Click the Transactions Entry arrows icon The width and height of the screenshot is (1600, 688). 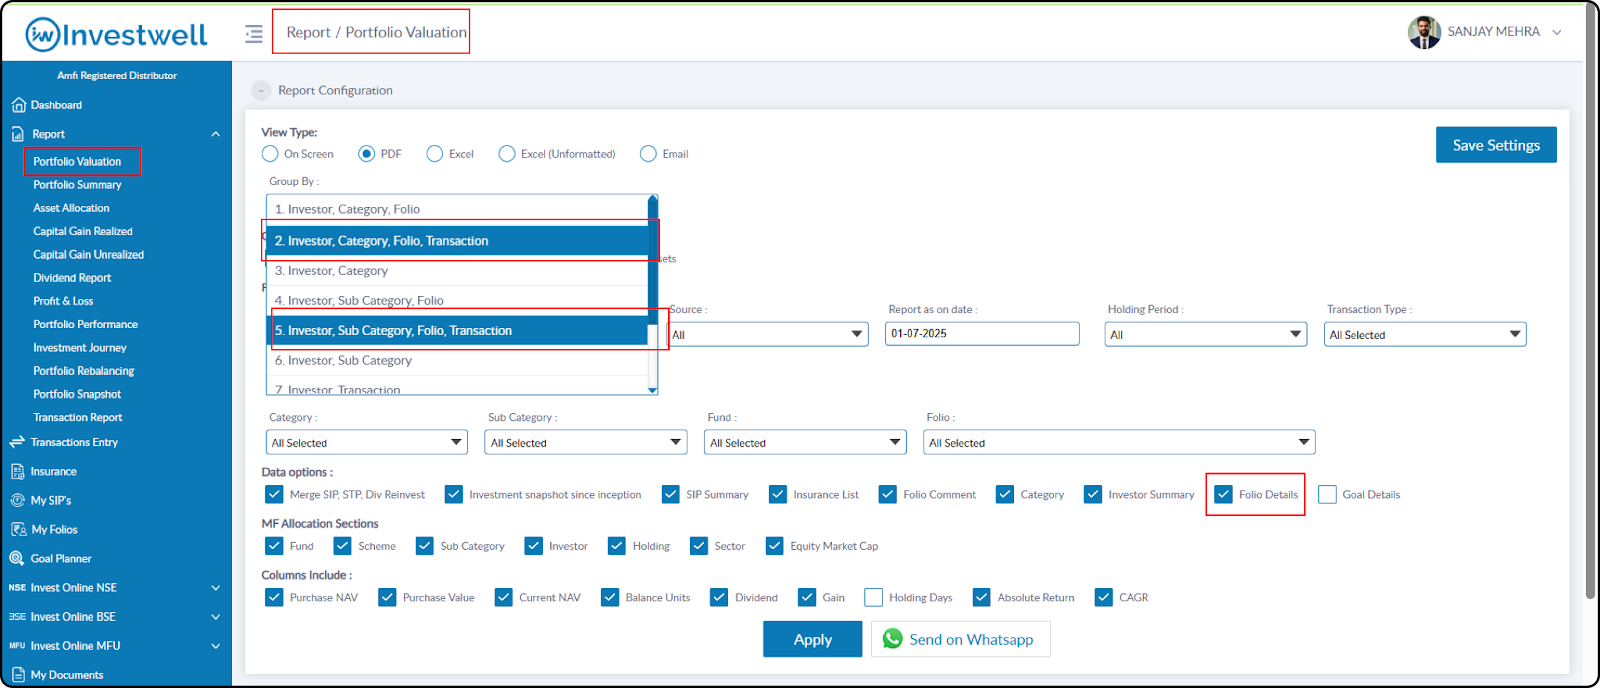[17, 442]
